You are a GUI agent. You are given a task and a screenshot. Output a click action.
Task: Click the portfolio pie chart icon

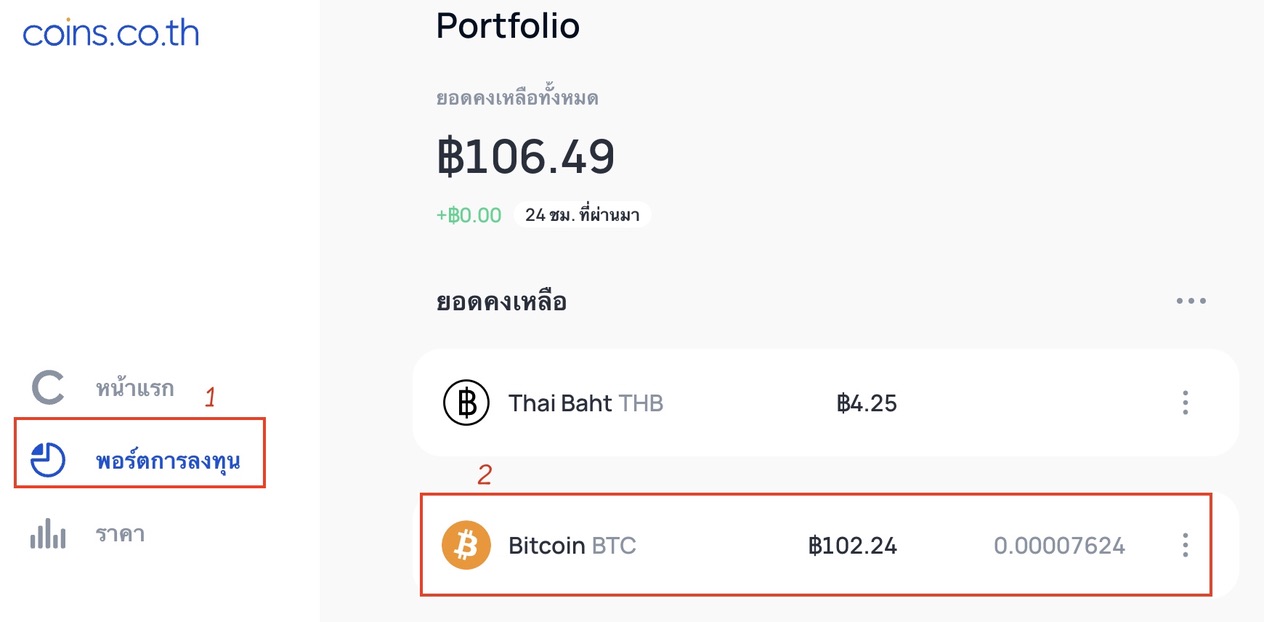coord(48,460)
